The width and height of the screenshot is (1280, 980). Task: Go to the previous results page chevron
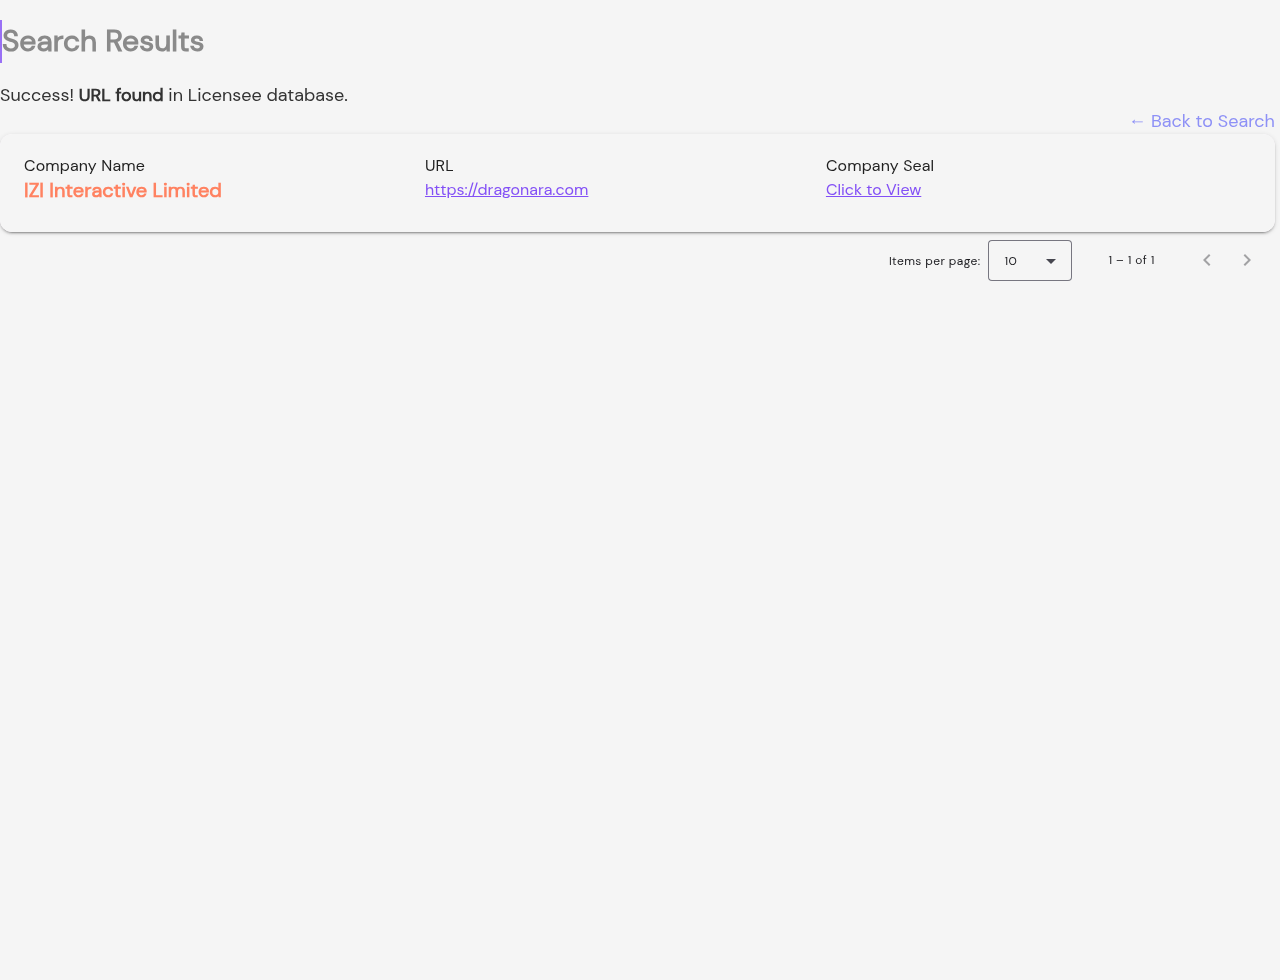[x=1207, y=260]
